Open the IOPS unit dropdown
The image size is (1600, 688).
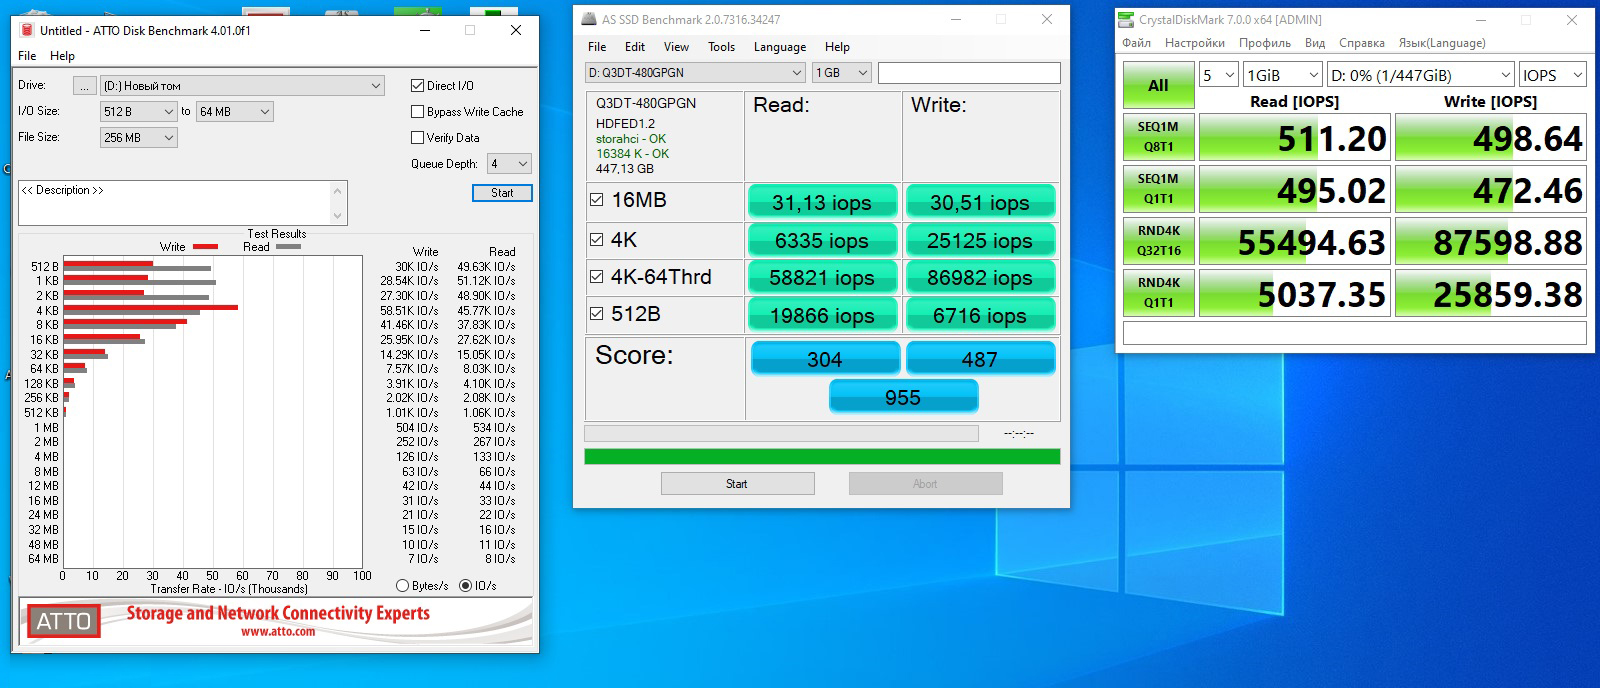point(1553,75)
